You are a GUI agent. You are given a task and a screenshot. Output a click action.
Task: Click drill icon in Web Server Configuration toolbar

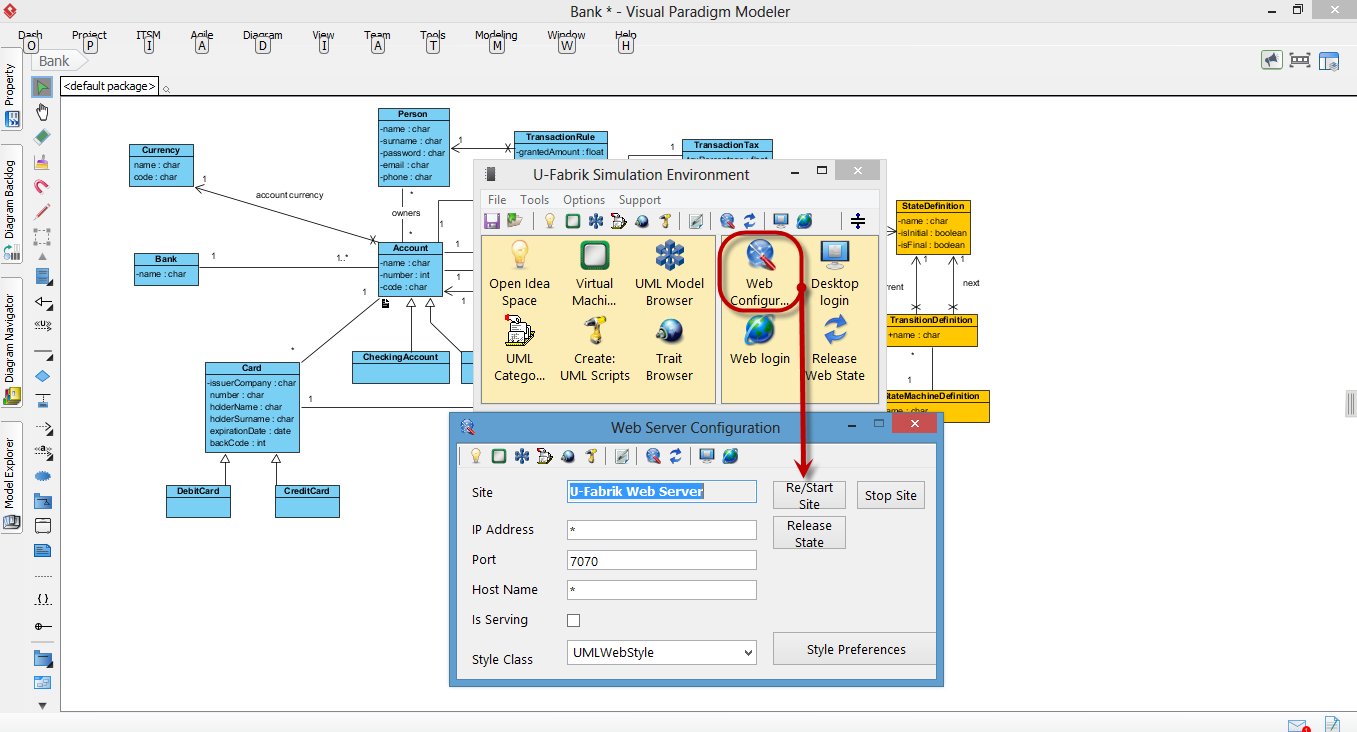(x=591, y=456)
